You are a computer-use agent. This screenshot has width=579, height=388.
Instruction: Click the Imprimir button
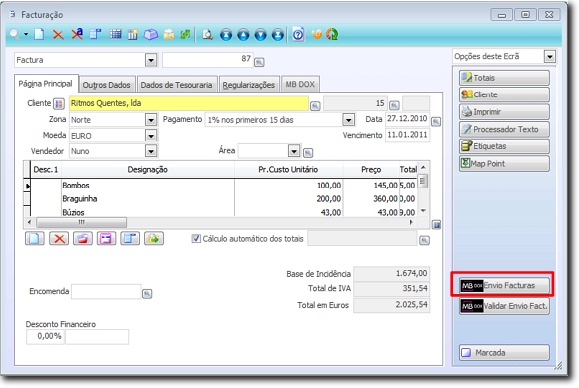point(504,111)
